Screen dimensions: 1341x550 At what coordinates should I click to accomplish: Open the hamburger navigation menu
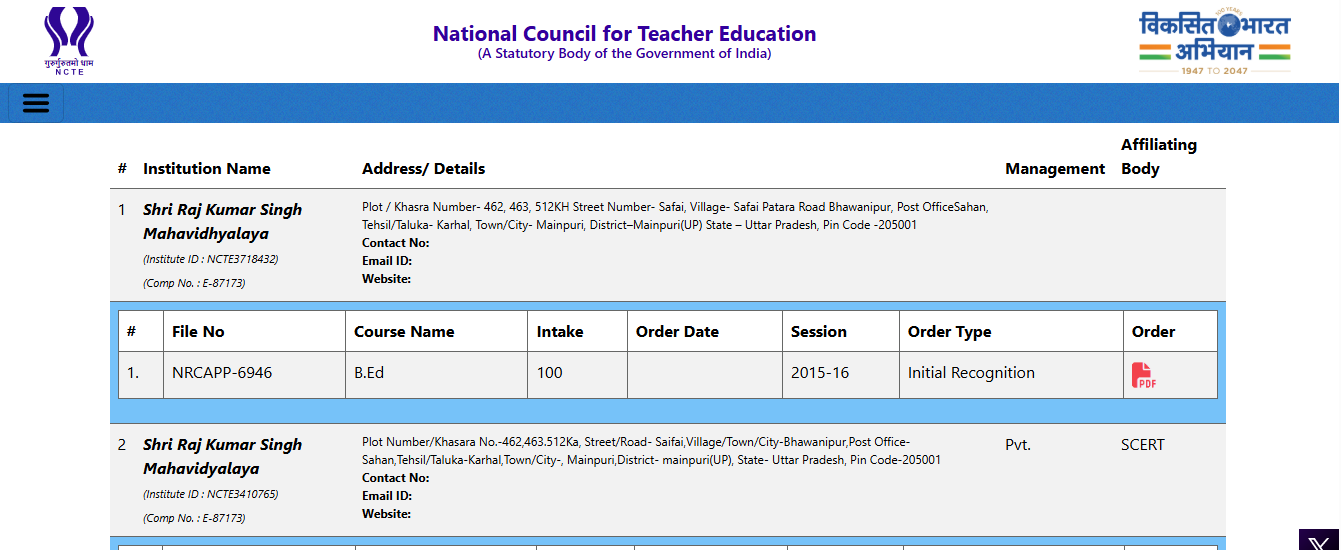[36, 104]
